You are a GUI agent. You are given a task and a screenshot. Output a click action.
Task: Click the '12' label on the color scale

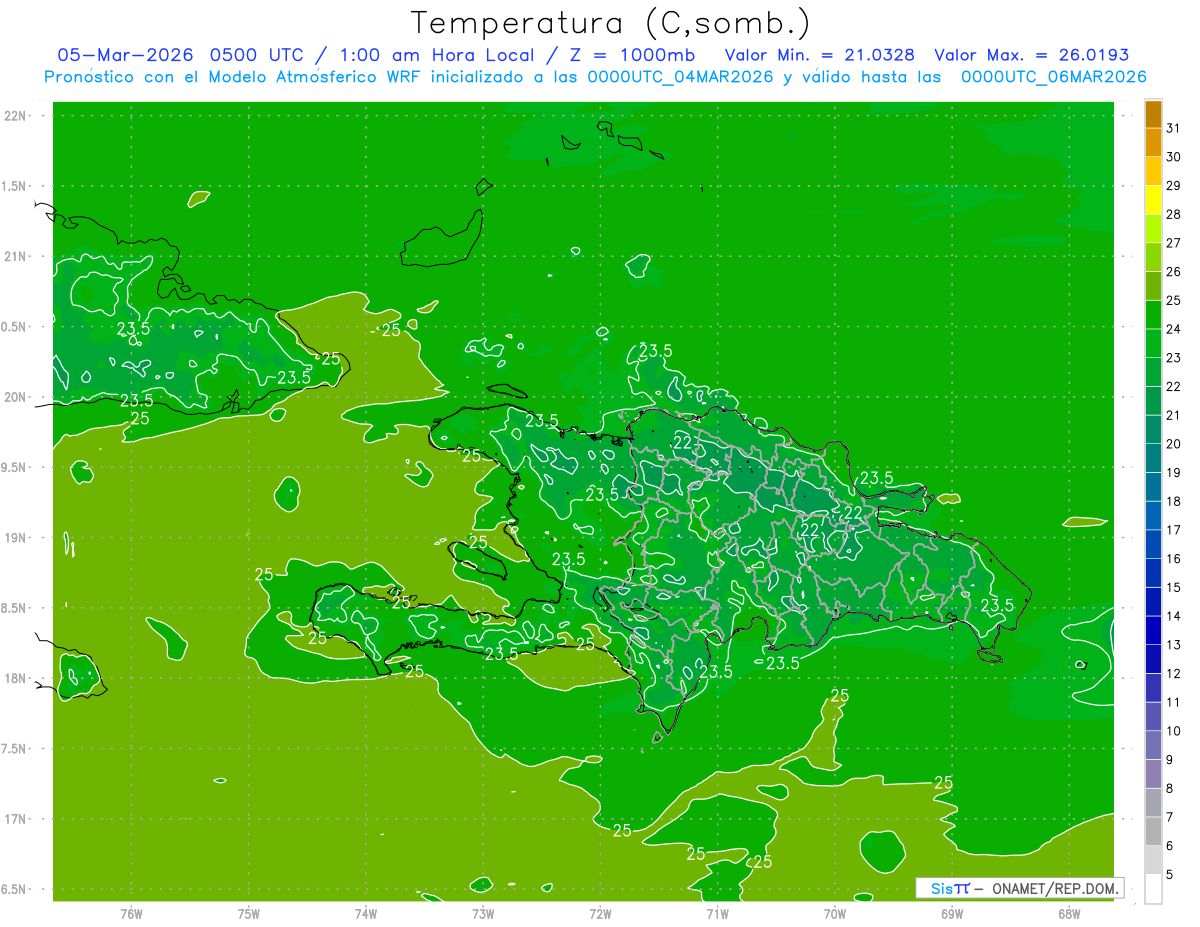(x=1173, y=673)
